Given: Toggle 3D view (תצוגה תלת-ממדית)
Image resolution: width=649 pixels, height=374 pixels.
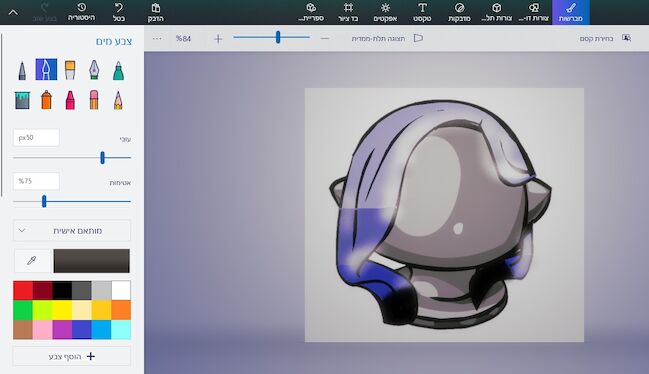Looking at the screenshot, I should coord(387,38).
